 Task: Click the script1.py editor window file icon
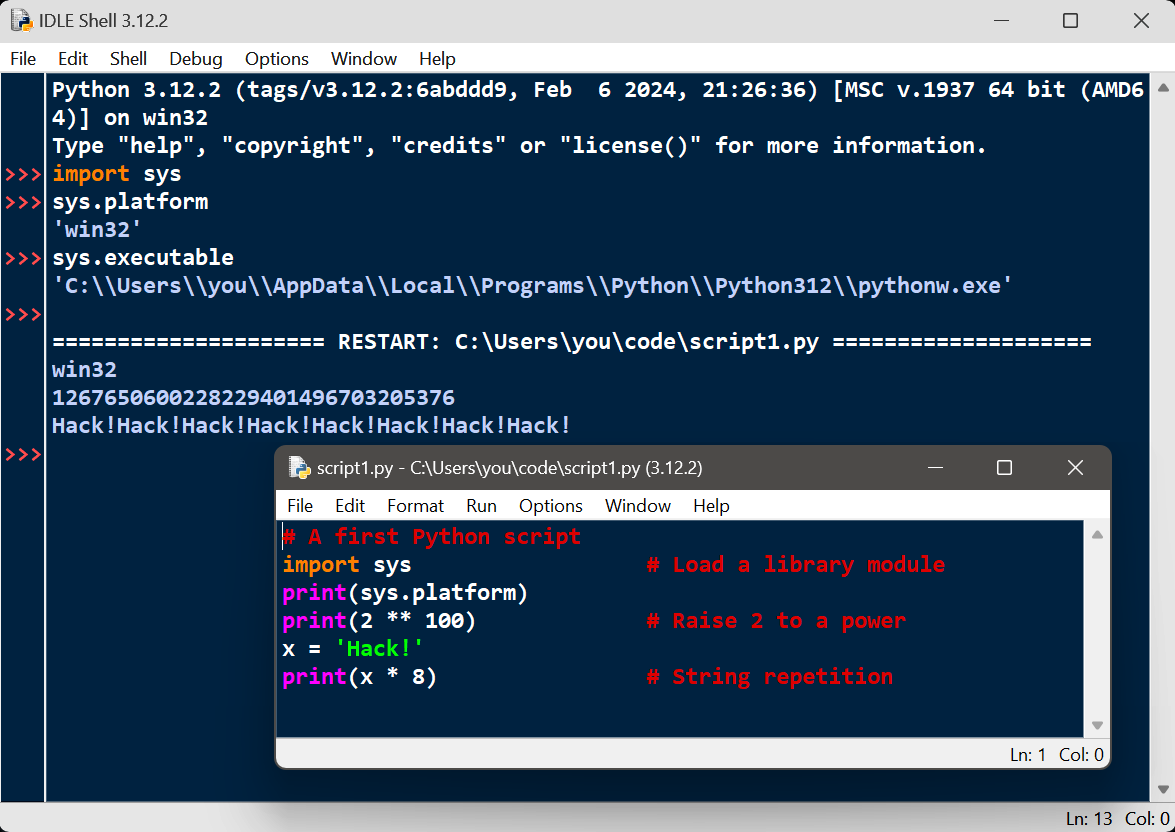coord(298,467)
